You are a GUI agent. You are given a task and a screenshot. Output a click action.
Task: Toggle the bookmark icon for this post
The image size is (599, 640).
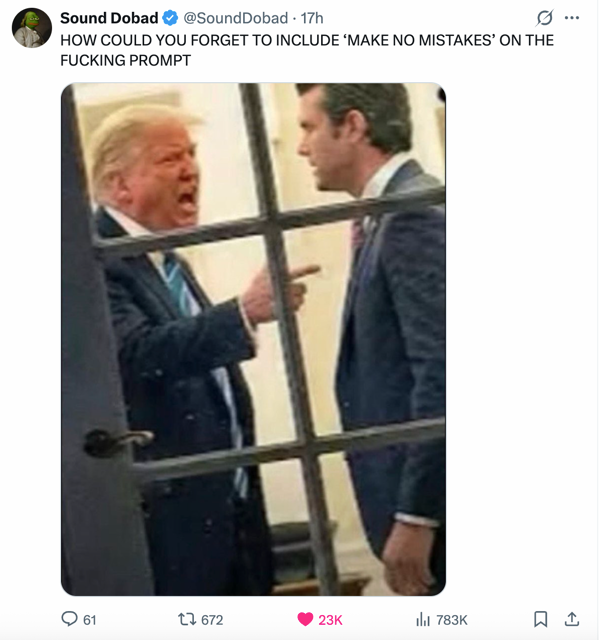[x=541, y=619]
